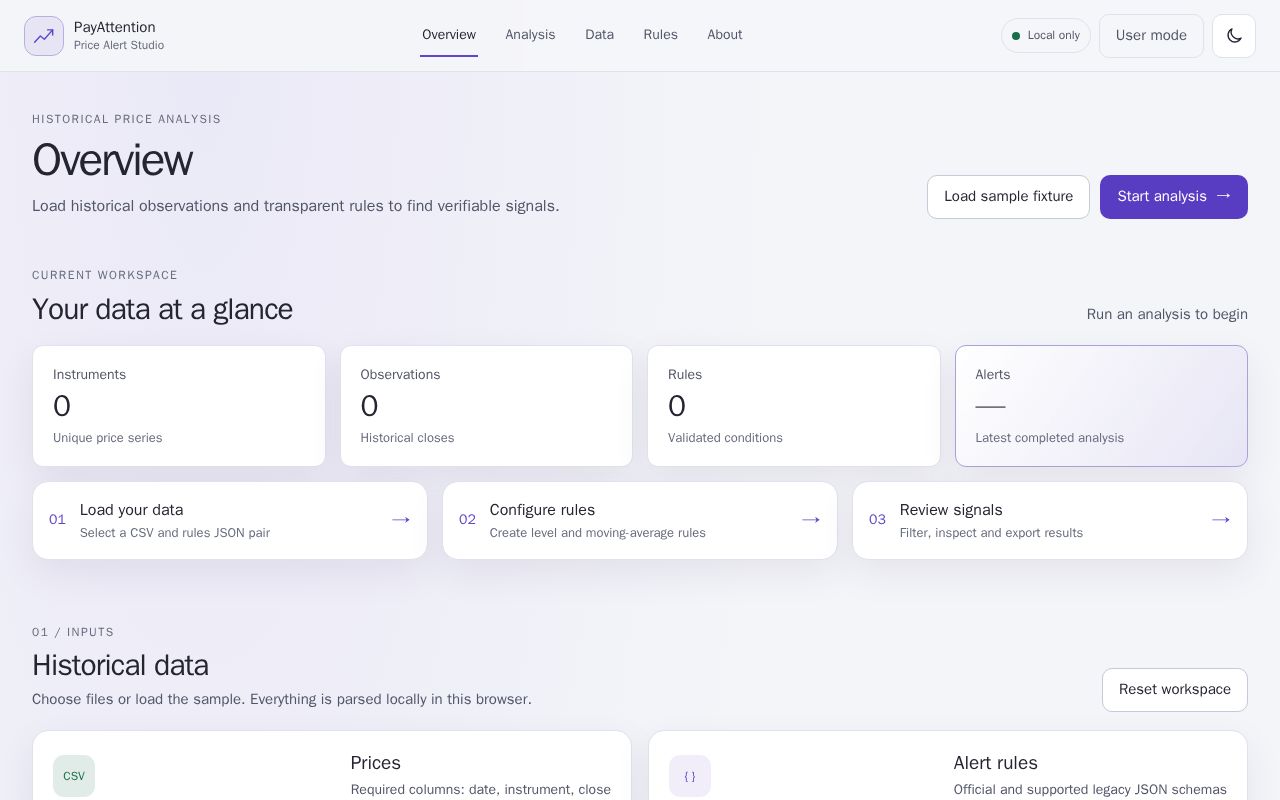The width and height of the screenshot is (1280, 800).
Task: Click "Official and supported legacy JSON schemas" text
Action: (1090, 790)
